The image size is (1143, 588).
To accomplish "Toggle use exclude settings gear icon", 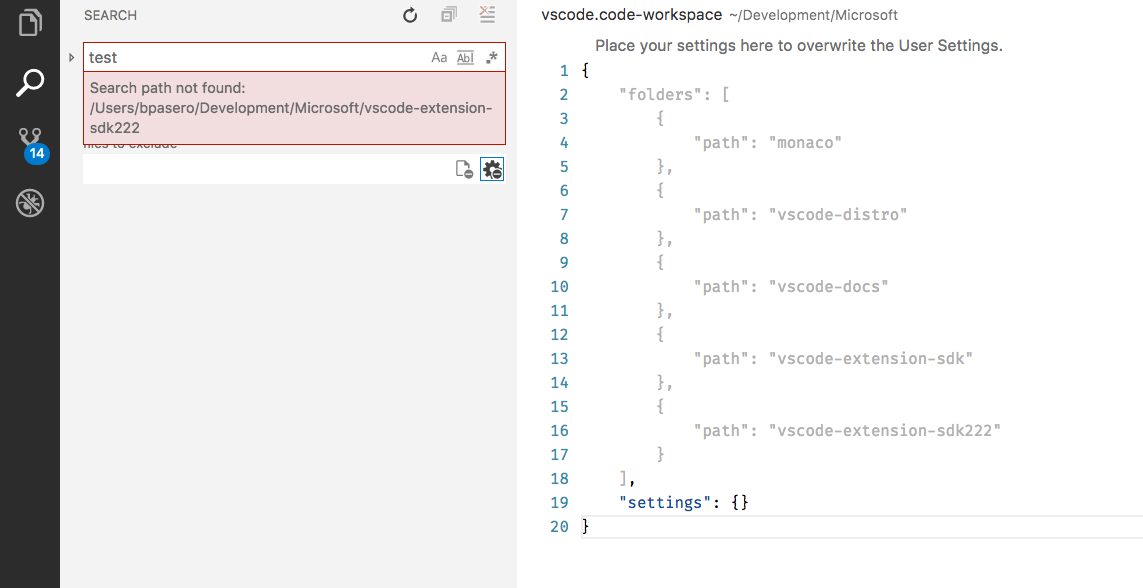I will click(492, 170).
